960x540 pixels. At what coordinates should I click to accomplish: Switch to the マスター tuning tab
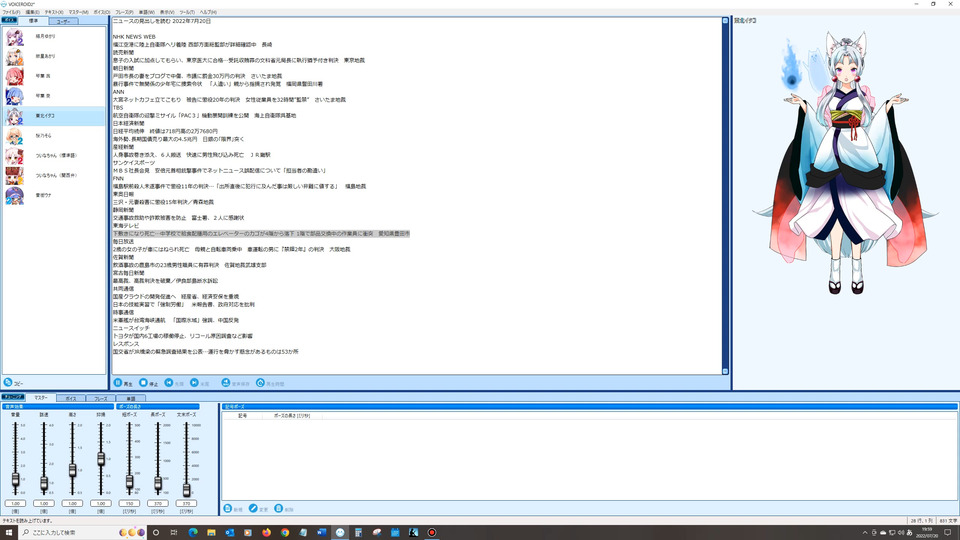click(41, 398)
